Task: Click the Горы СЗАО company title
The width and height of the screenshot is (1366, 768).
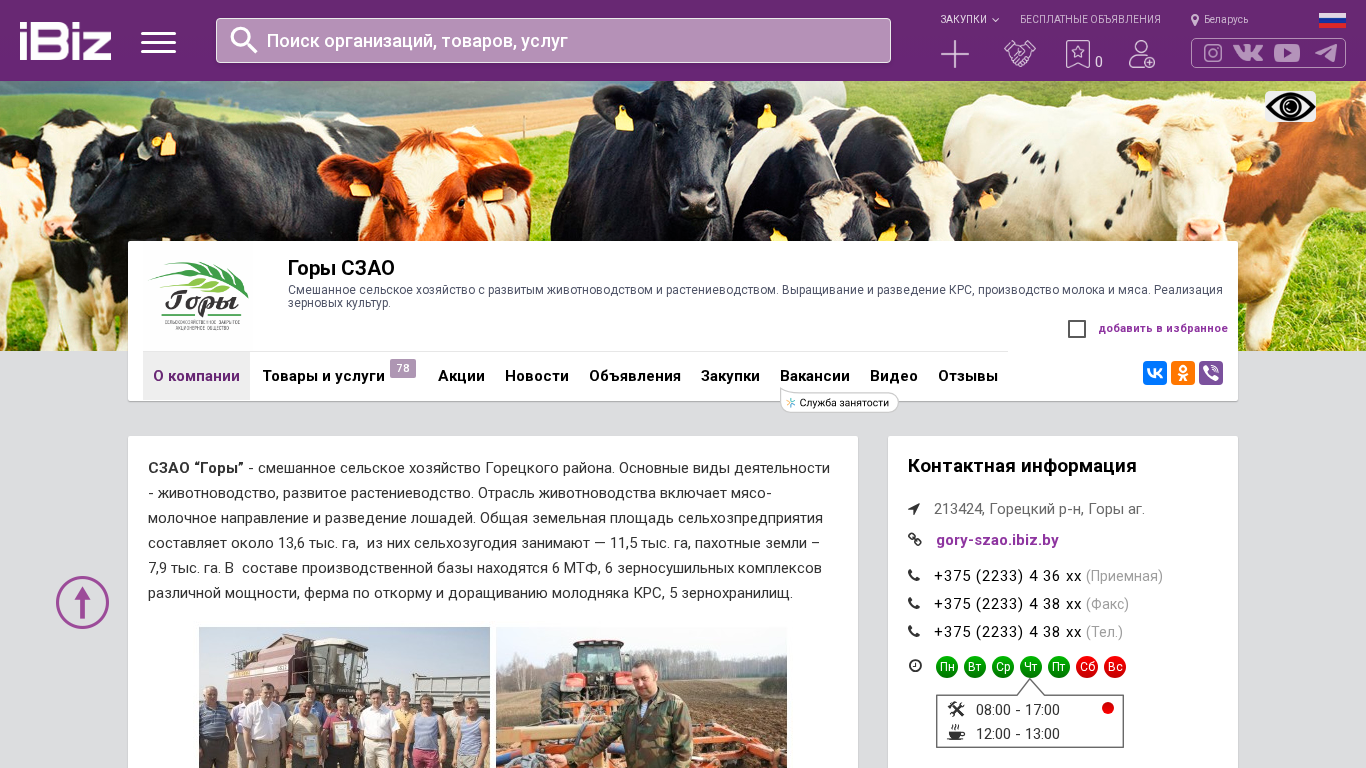Action: (341, 268)
